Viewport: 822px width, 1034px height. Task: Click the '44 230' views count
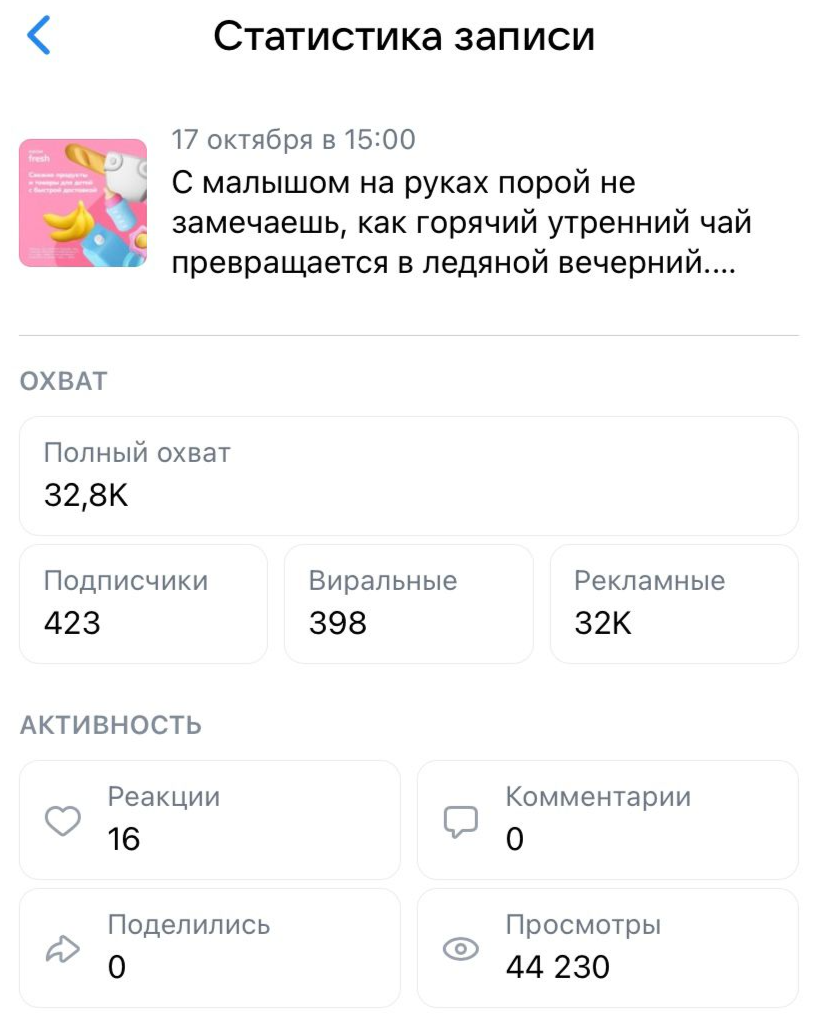pos(557,967)
